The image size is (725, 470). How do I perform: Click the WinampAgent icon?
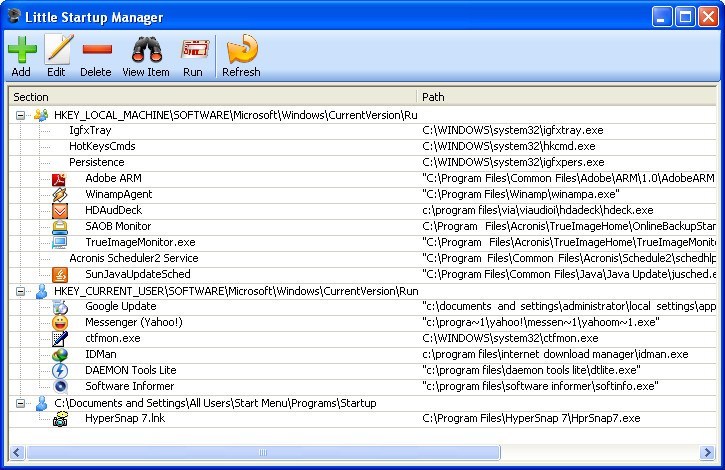pos(59,195)
